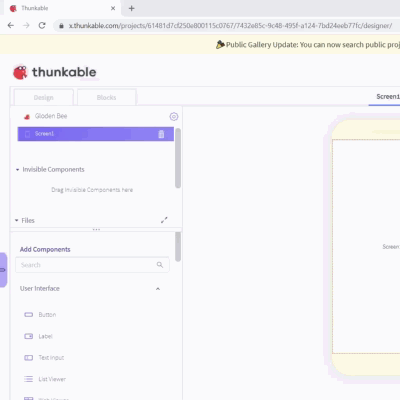Click the Thunkable logo icon
Image resolution: width=400 pixels, height=400 pixels.
pos(20,72)
